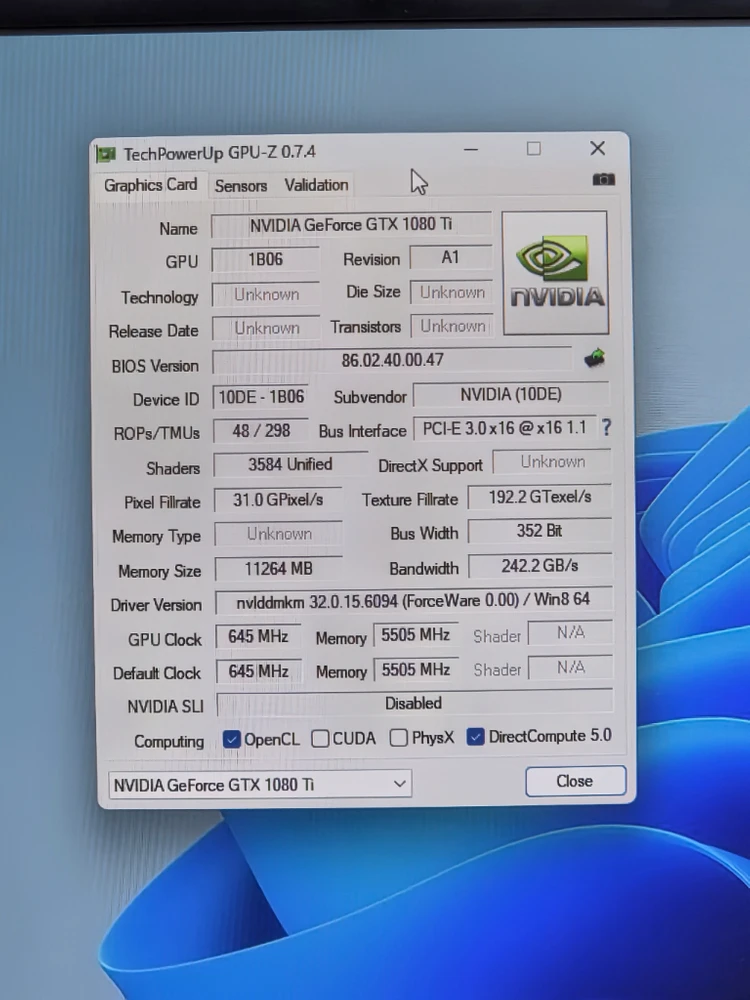
Task: Click the camera screenshot icon in GPU-Z
Action: pyautogui.click(x=603, y=179)
